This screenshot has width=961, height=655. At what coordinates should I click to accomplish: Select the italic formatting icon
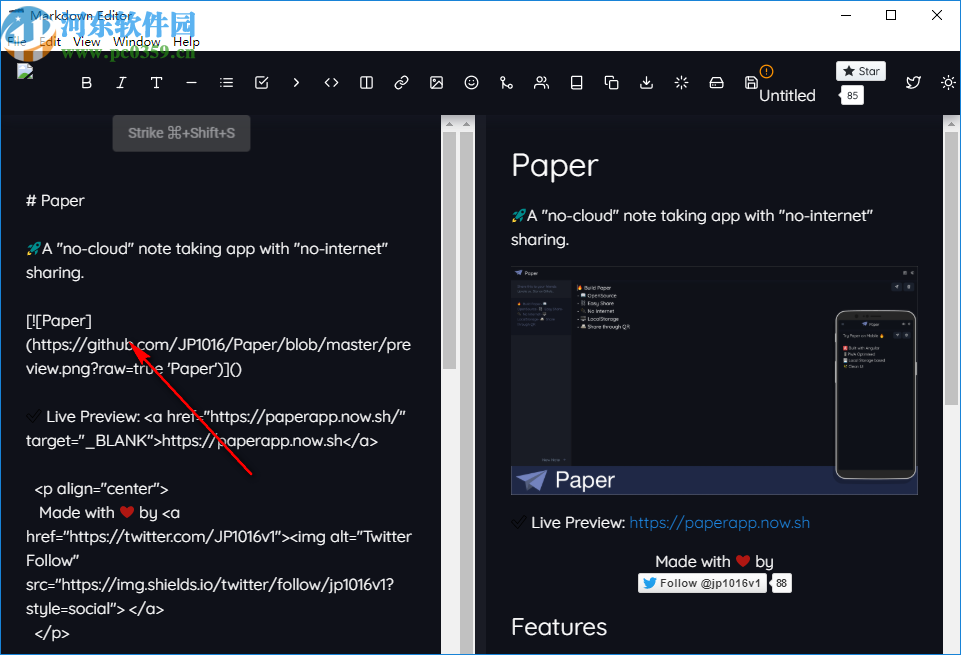121,82
